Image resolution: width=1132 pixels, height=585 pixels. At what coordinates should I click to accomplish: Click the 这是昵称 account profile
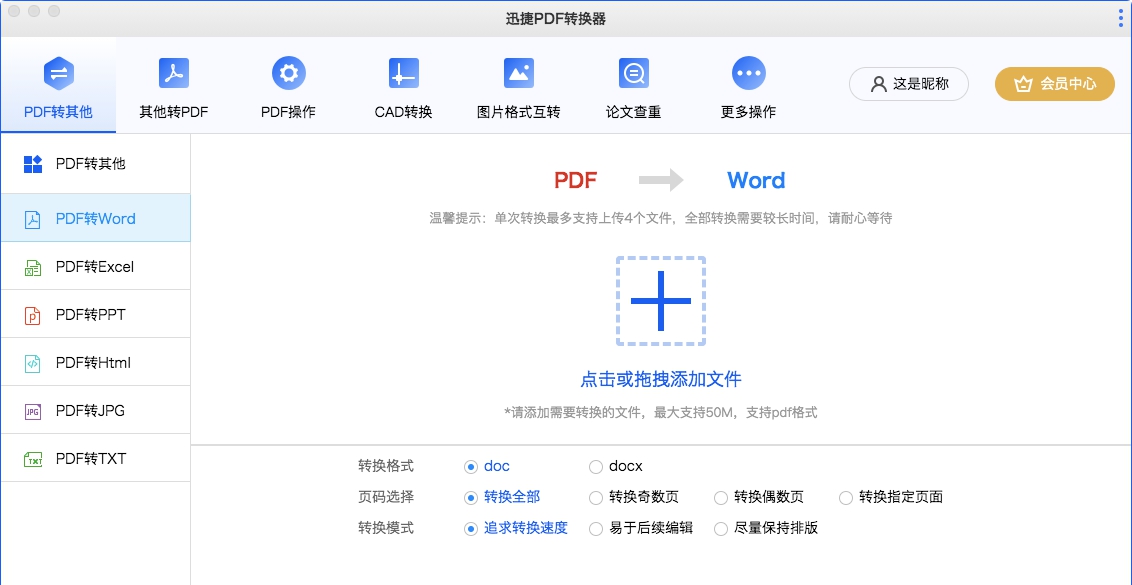click(908, 85)
